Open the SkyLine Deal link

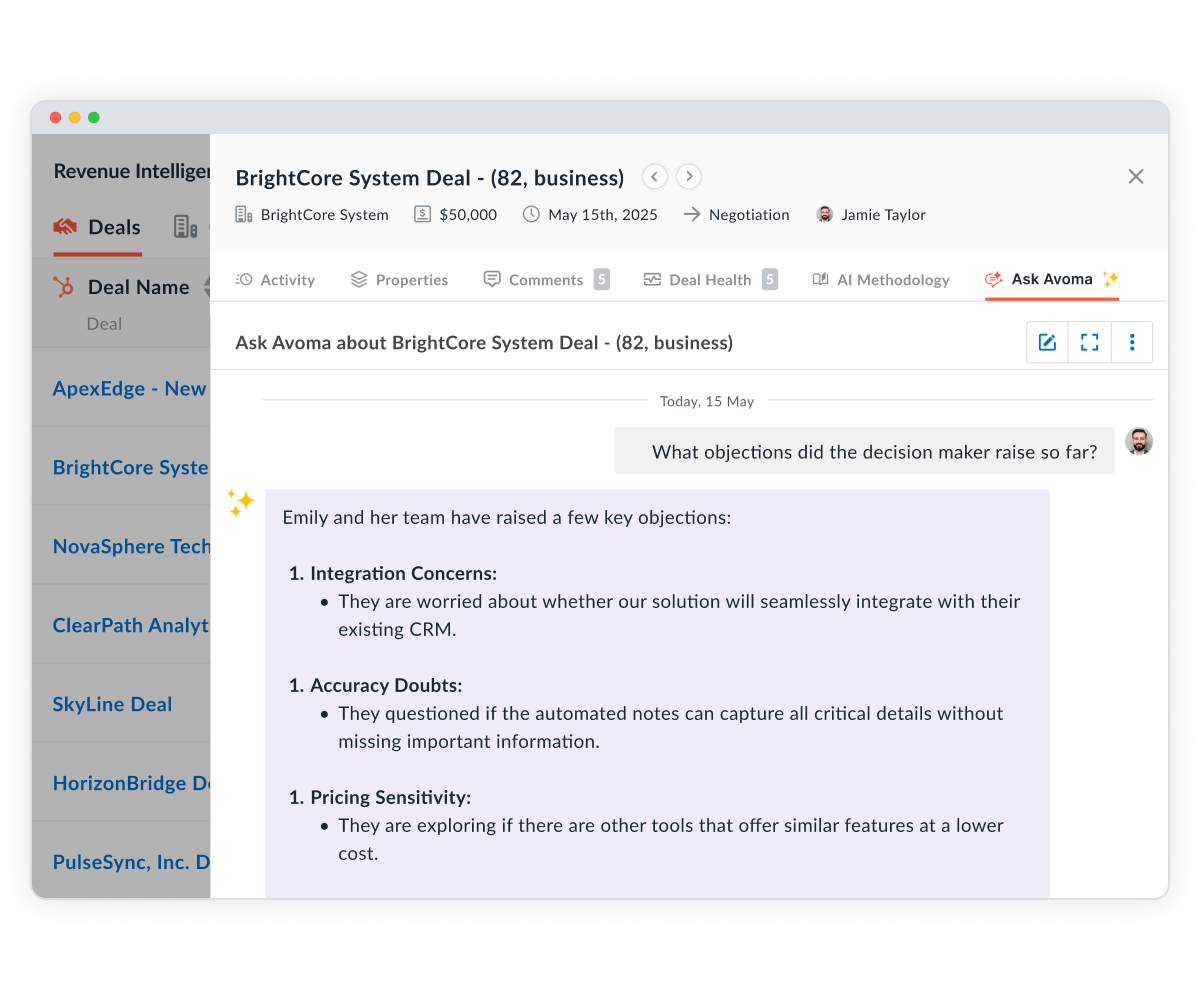pyautogui.click(x=112, y=704)
